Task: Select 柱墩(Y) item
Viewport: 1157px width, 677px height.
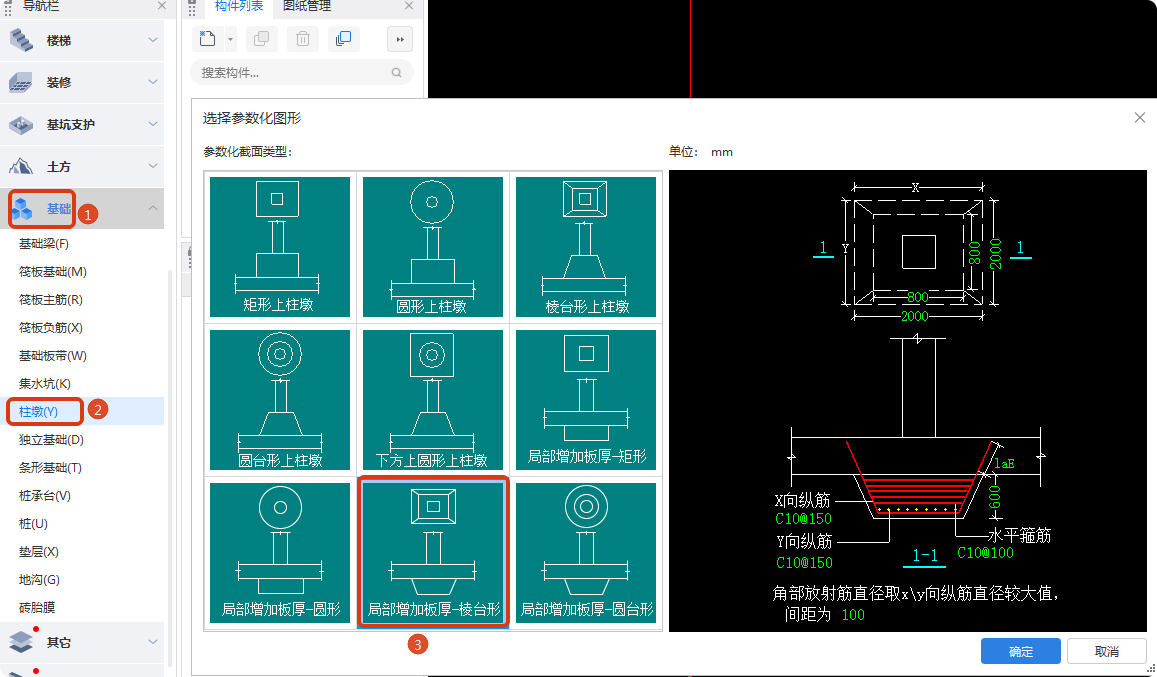Action: pos(38,412)
